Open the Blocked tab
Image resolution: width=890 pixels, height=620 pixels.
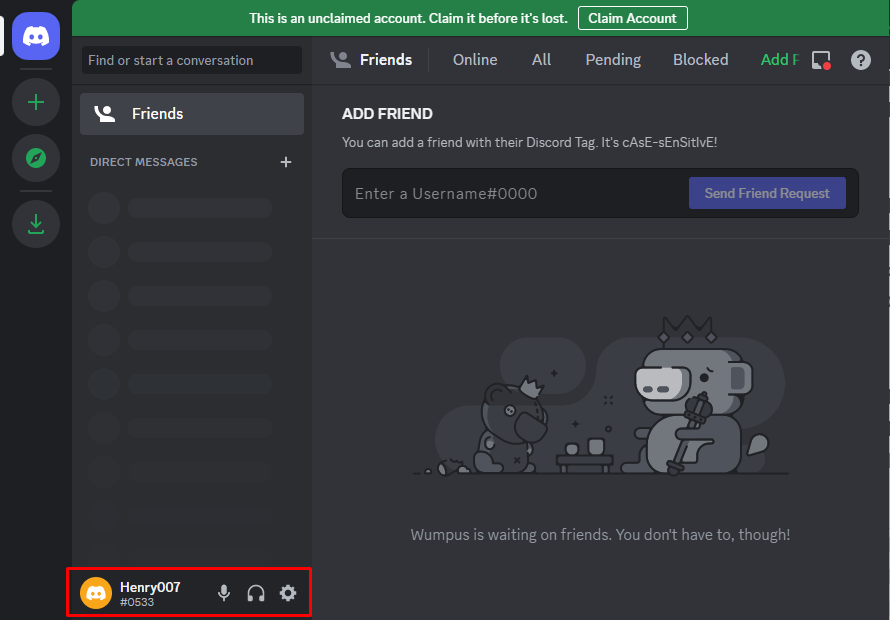(700, 60)
